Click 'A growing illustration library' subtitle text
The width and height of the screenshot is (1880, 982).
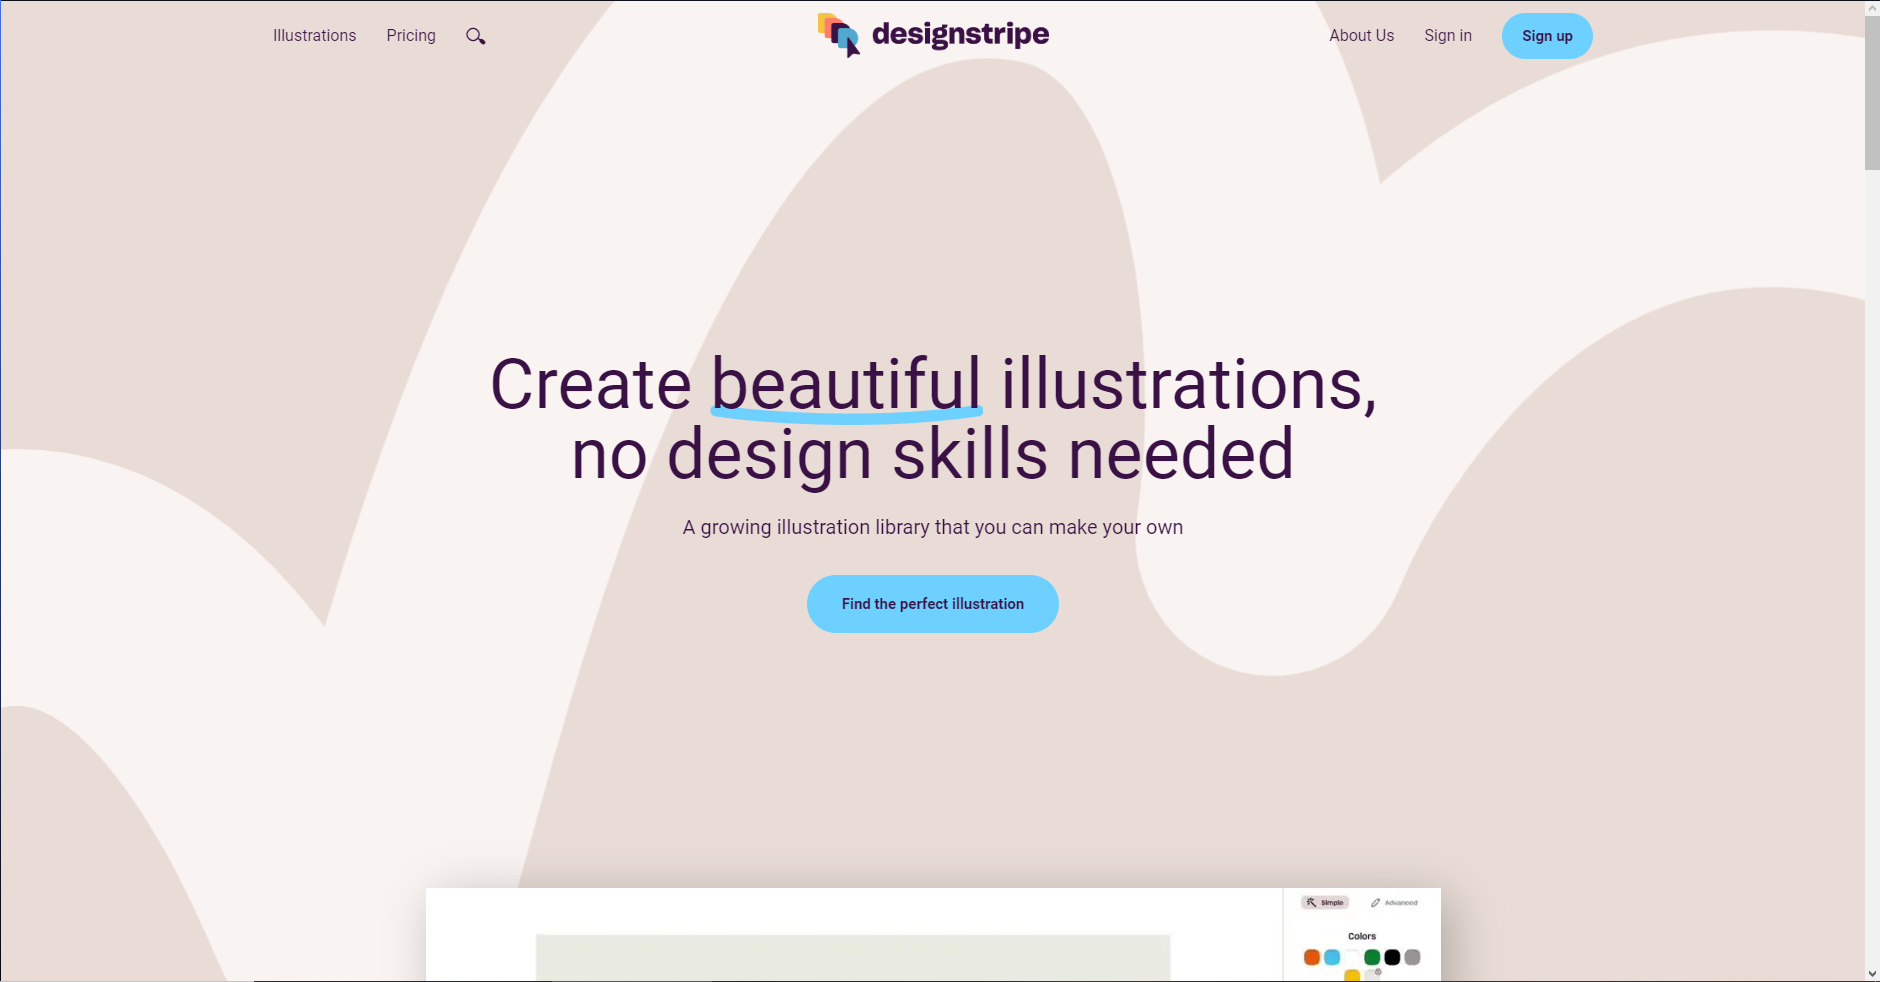point(933,527)
